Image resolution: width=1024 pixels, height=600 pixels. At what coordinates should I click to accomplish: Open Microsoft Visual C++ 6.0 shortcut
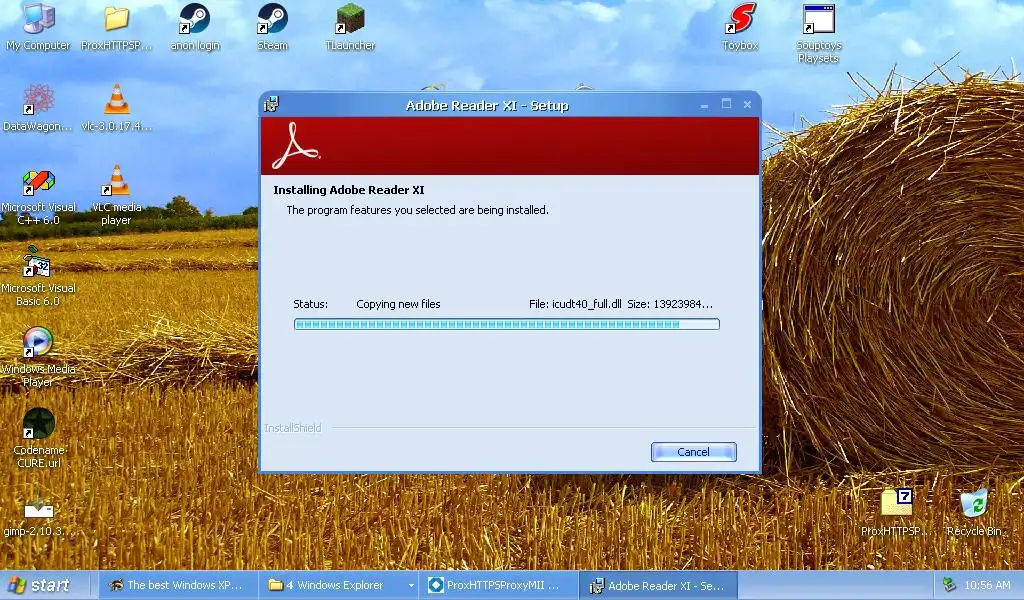(38, 197)
